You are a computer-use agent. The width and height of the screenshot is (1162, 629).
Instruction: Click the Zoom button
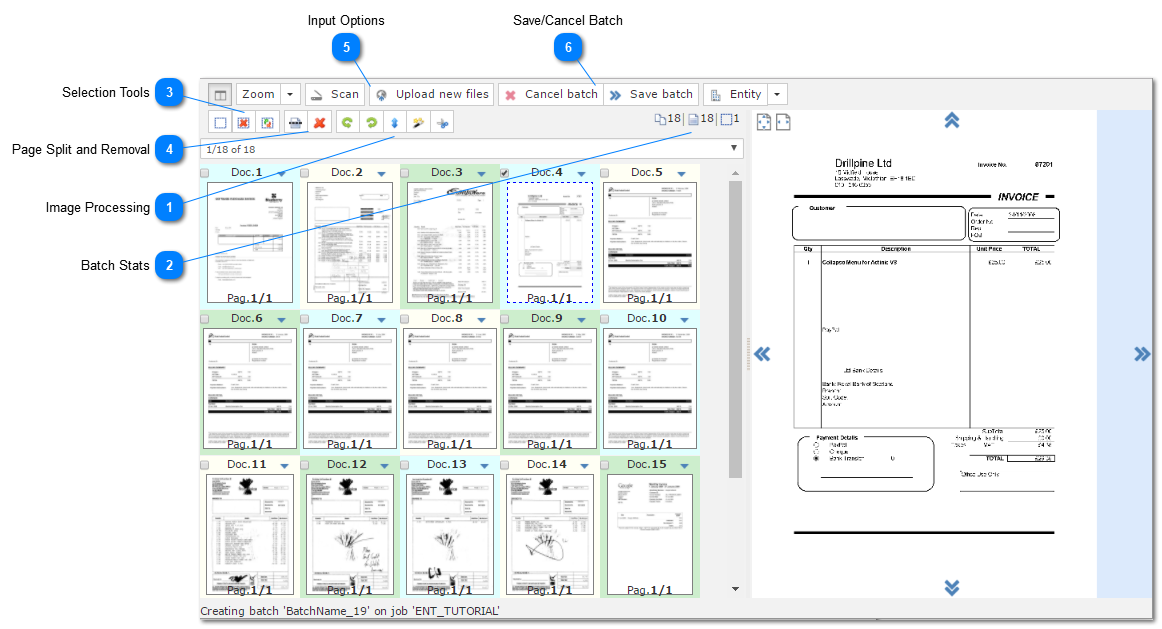(x=258, y=94)
